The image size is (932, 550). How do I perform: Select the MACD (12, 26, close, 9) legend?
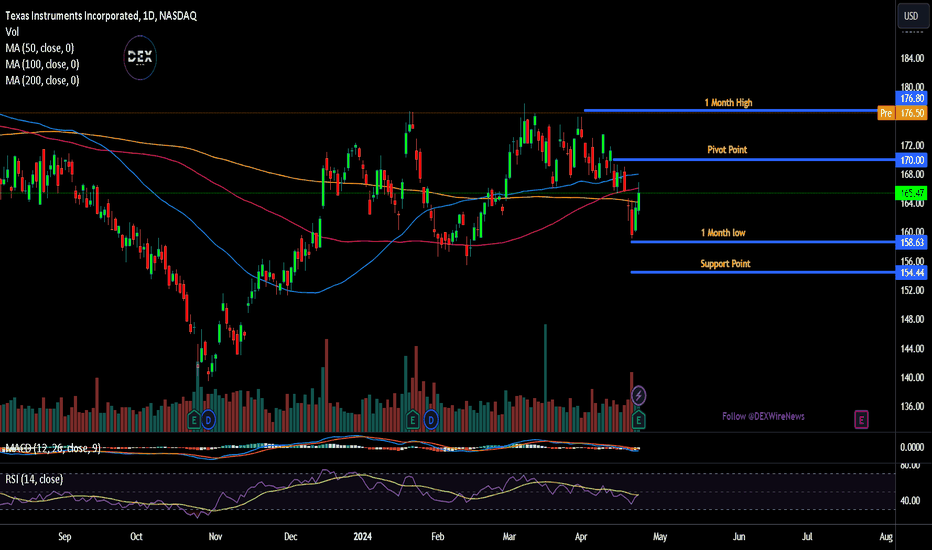(53, 448)
